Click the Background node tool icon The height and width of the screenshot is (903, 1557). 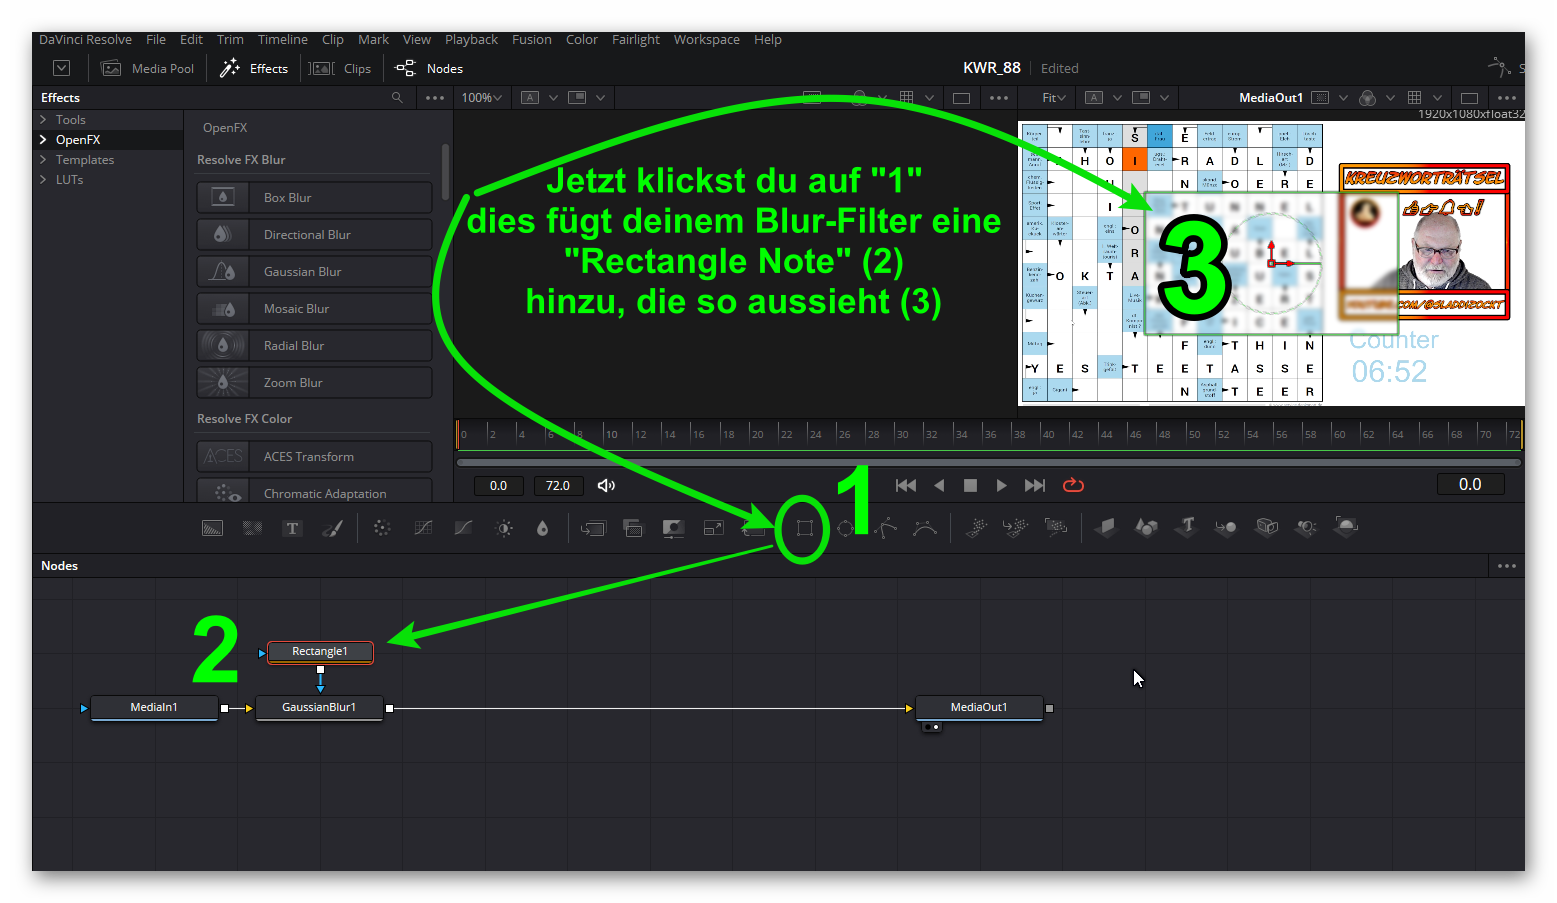[212, 528]
